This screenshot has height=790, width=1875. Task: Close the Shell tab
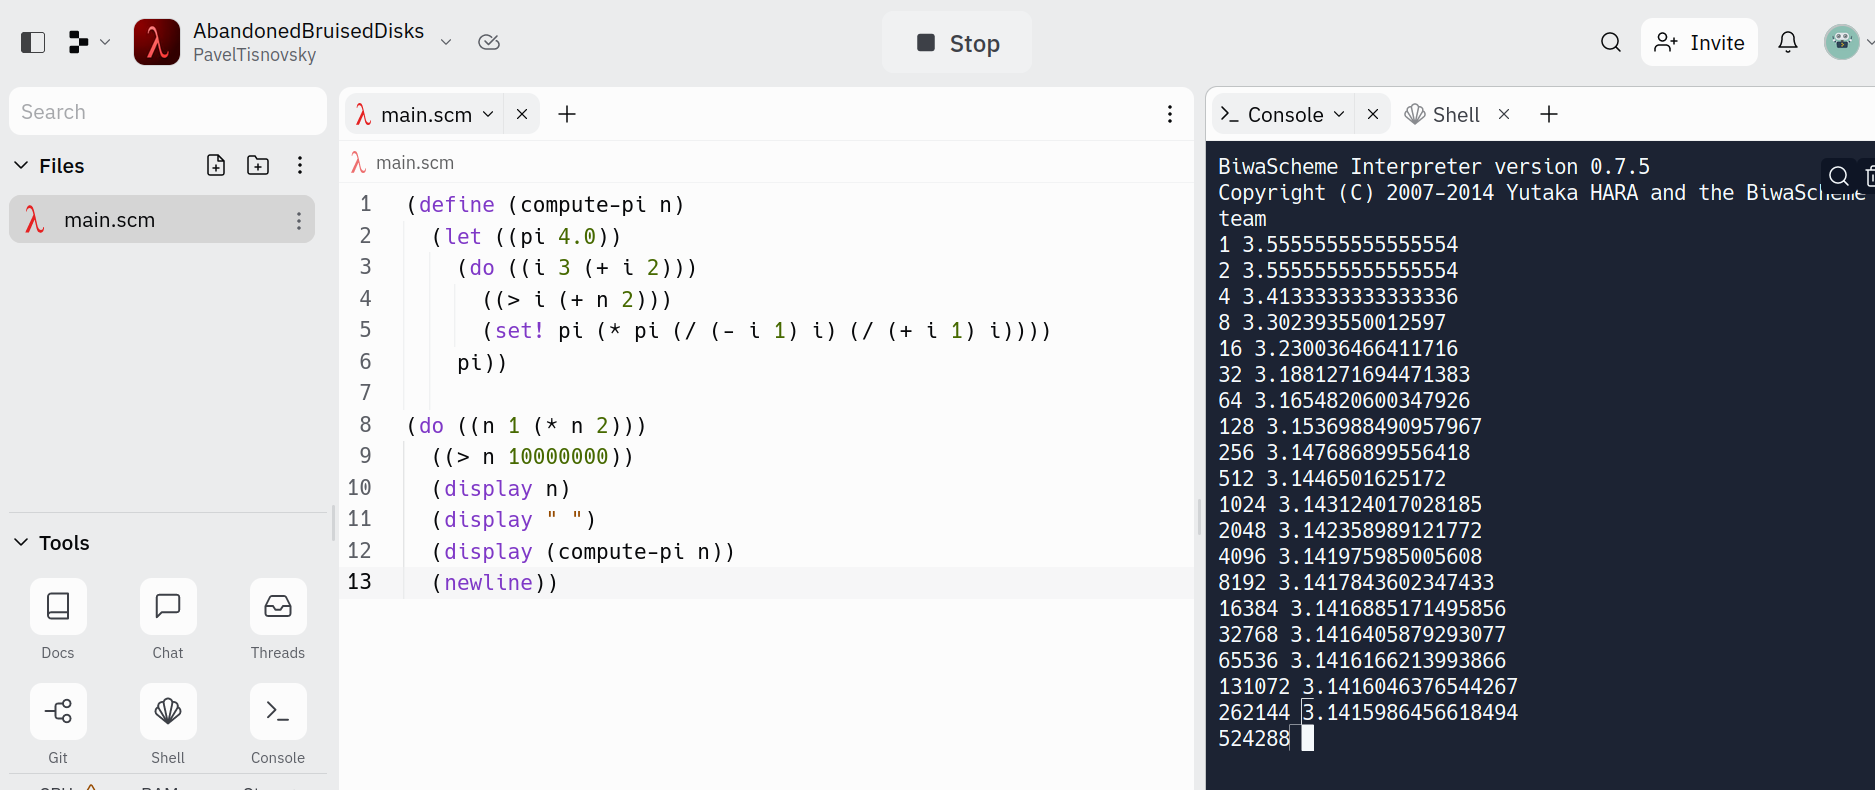point(1504,114)
